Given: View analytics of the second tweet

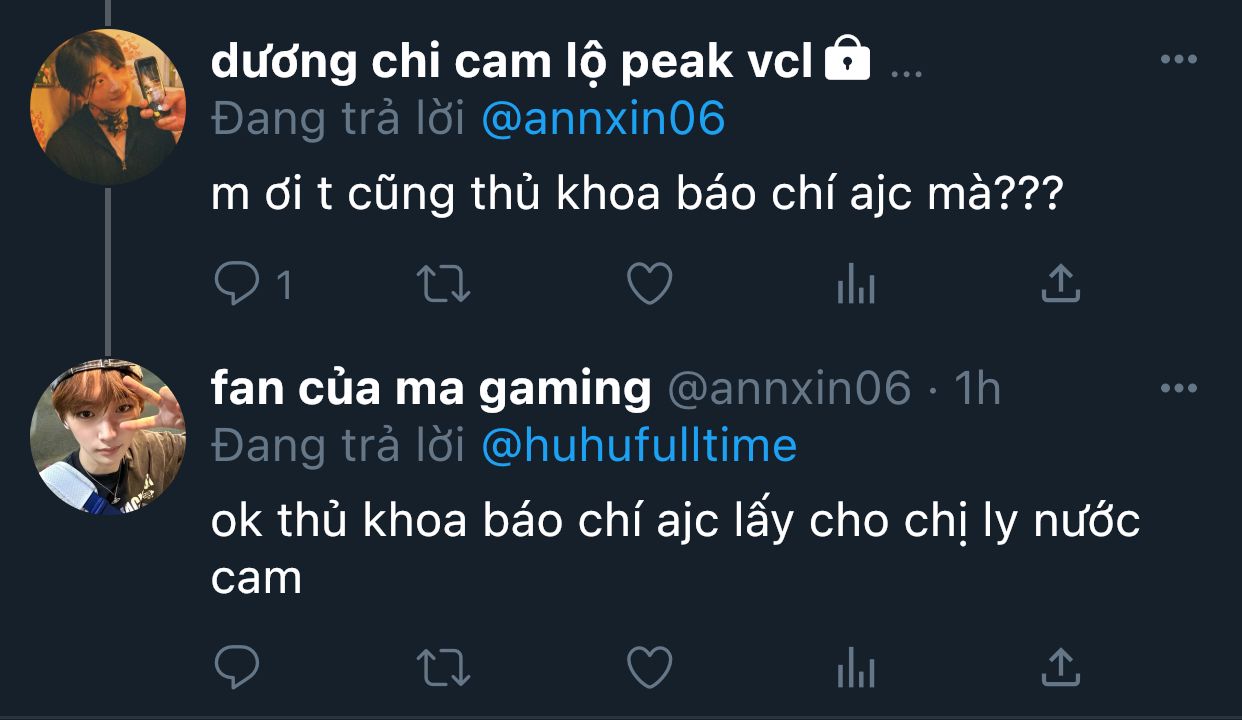Looking at the screenshot, I should (855, 667).
